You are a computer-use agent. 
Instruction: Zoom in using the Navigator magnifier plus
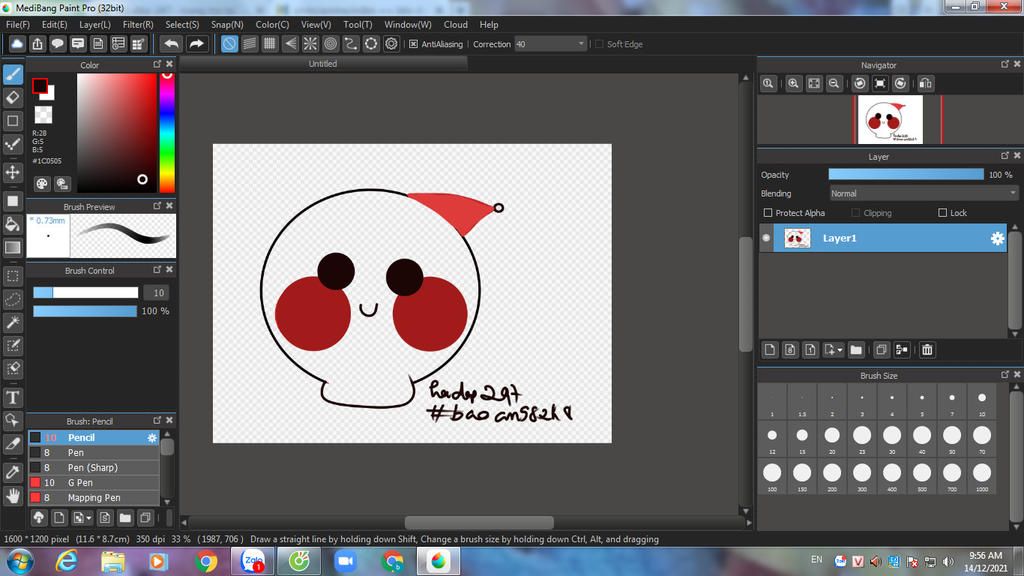tap(793, 84)
